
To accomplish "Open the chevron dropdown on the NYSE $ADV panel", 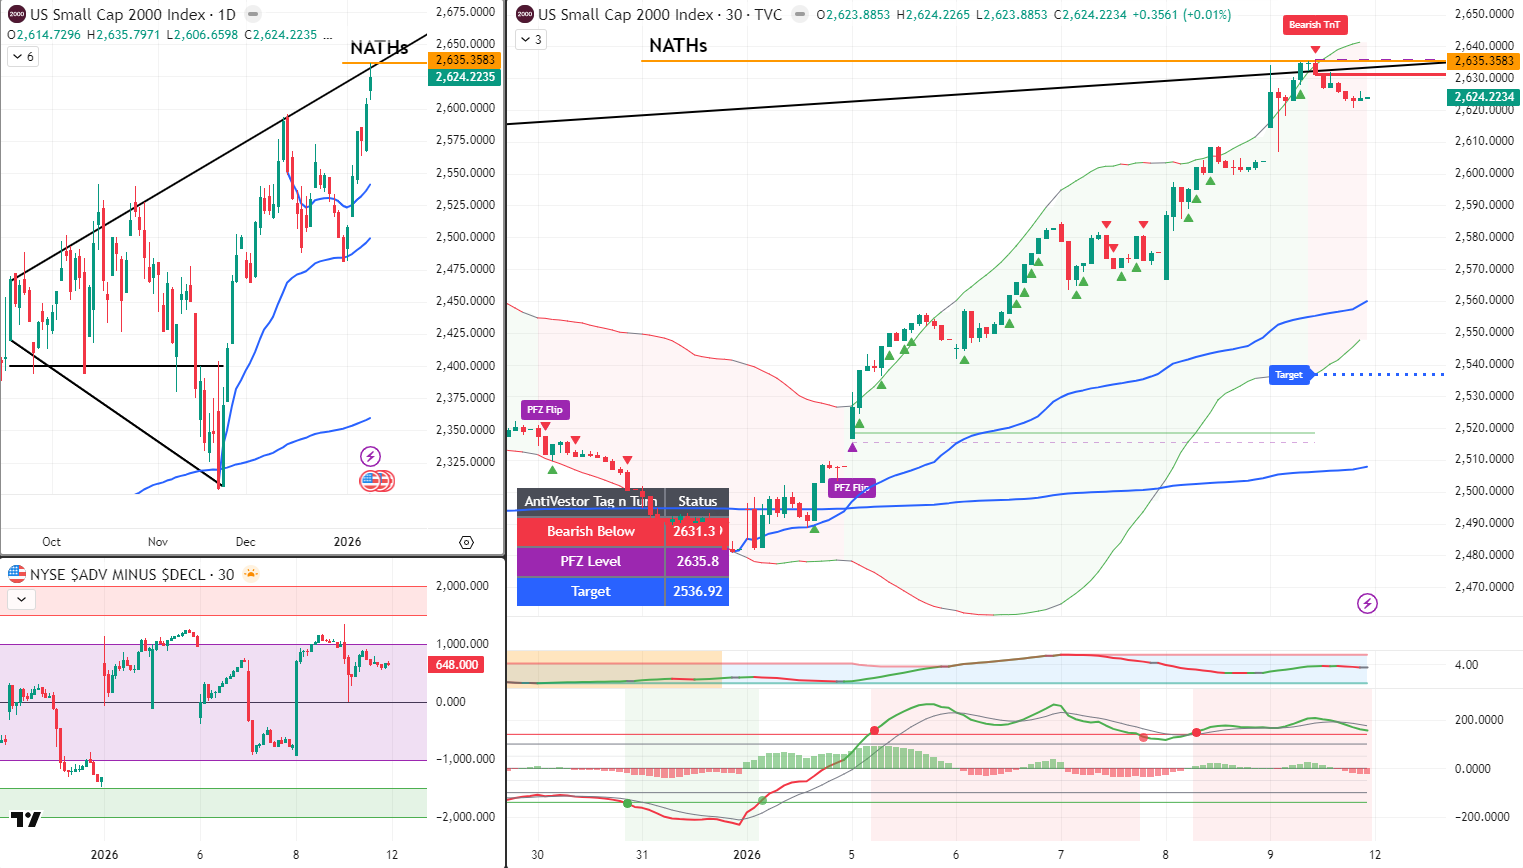I will tap(19, 599).
